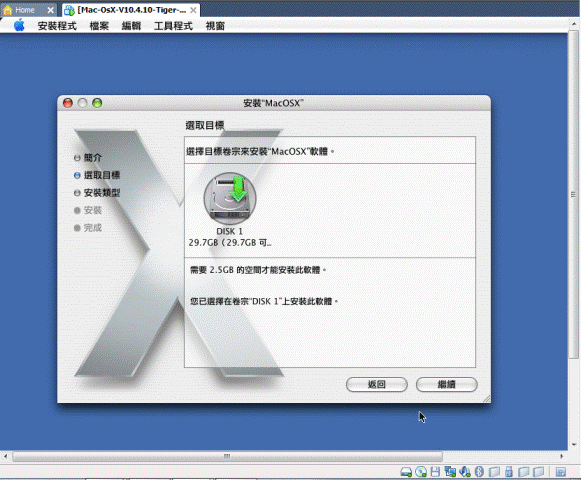Click the green zoom button of installer
Screen dimensions: 581x480
[97, 103]
